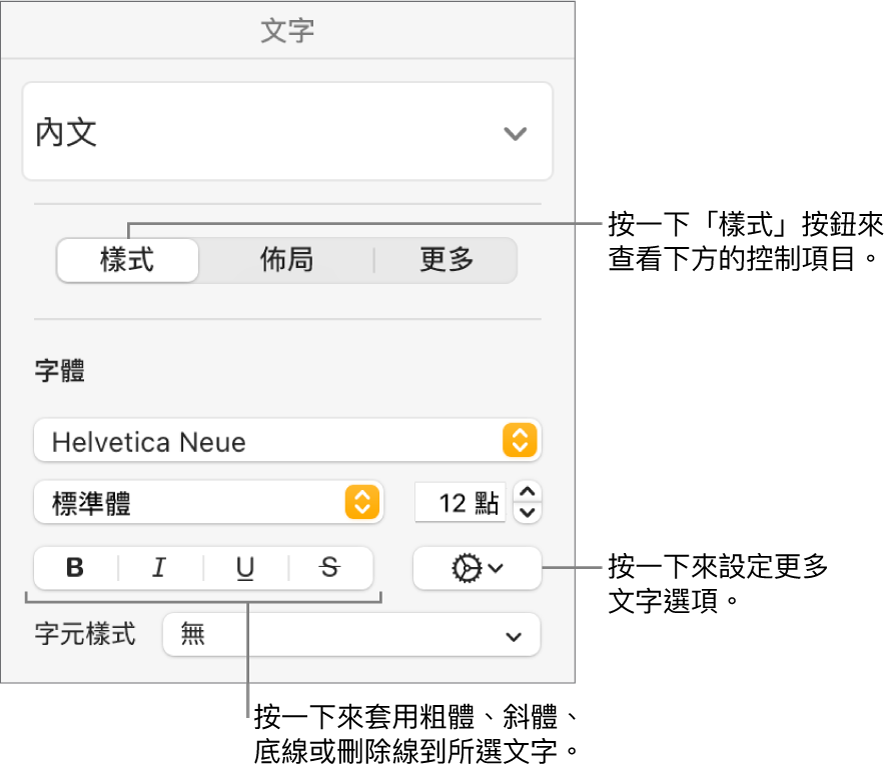Increase font size with the up stepper arrow
This screenshot has width=894, height=774.
tap(527, 492)
